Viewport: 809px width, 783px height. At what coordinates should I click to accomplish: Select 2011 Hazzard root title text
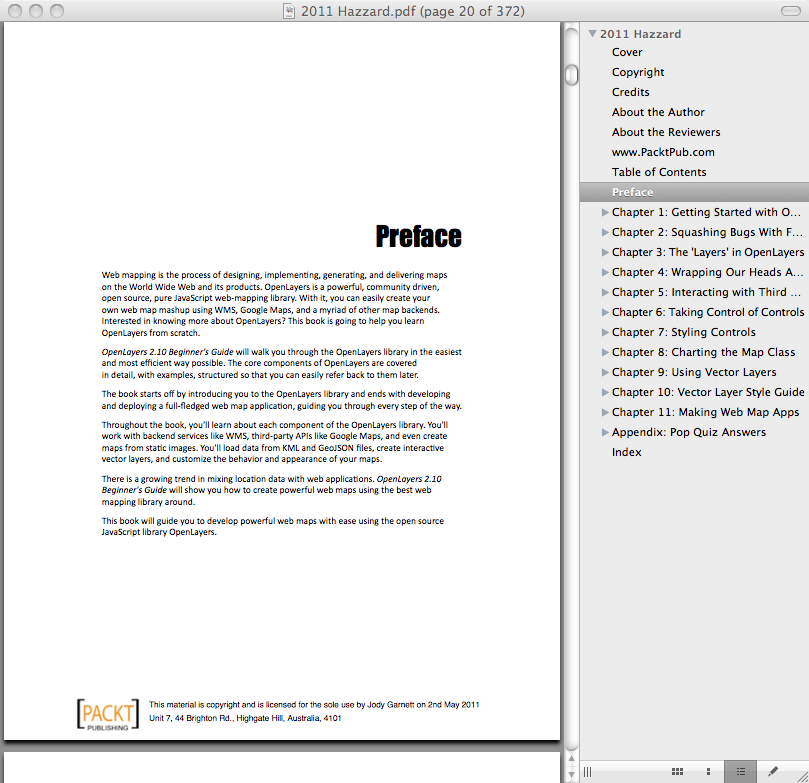point(640,34)
